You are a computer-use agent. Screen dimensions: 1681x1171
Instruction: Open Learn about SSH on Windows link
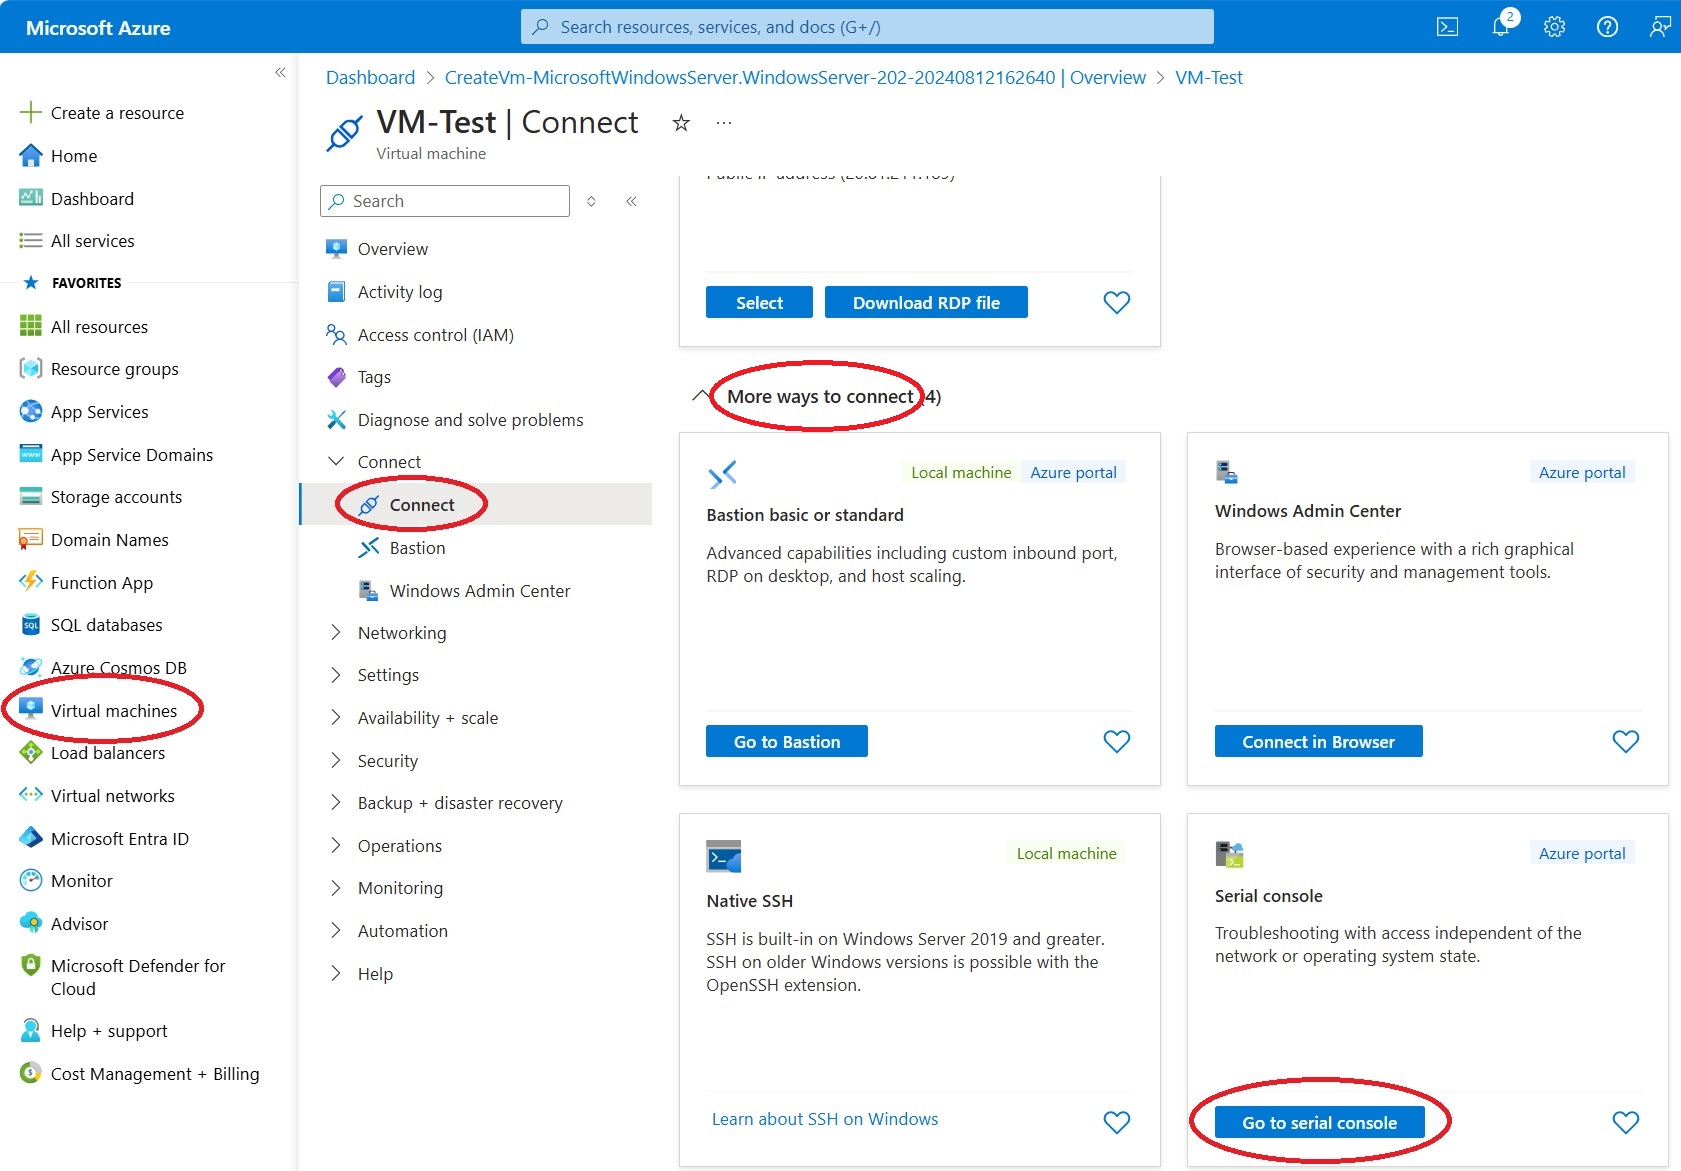(824, 1119)
